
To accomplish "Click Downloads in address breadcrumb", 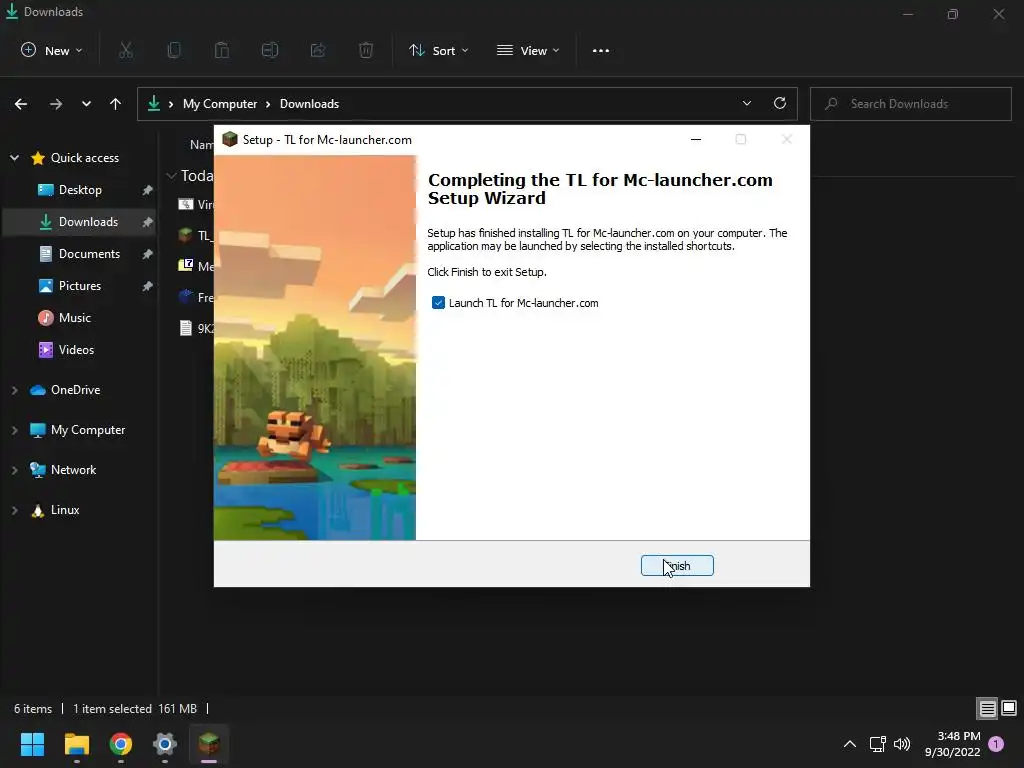I will 309,104.
